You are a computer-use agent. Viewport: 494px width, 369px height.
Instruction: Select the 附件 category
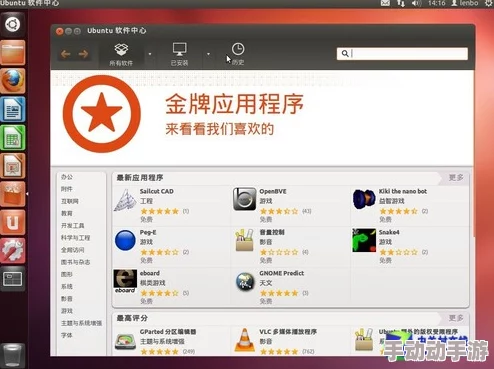[x=67, y=189]
